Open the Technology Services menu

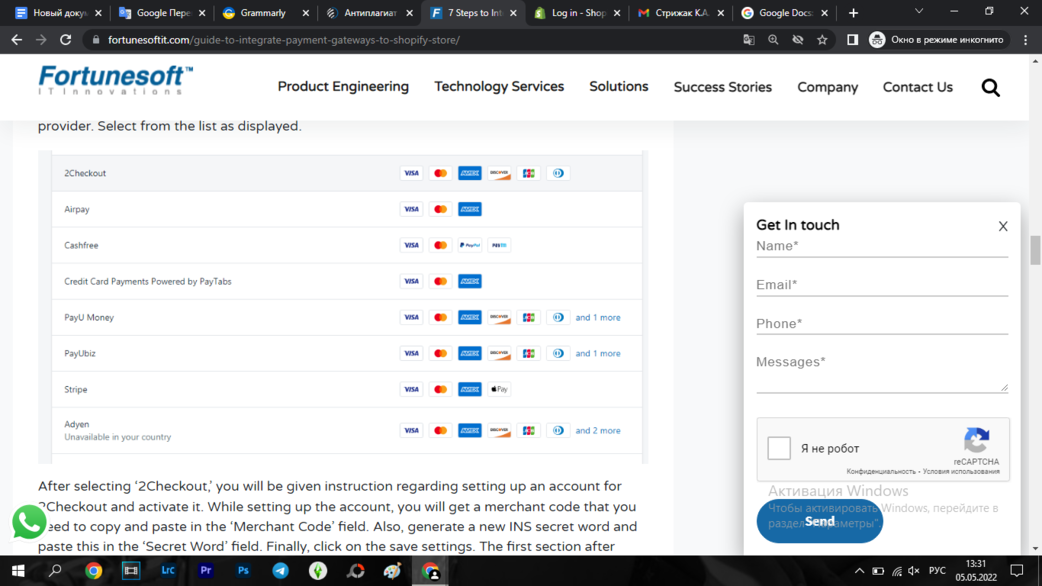pyautogui.click(x=499, y=86)
